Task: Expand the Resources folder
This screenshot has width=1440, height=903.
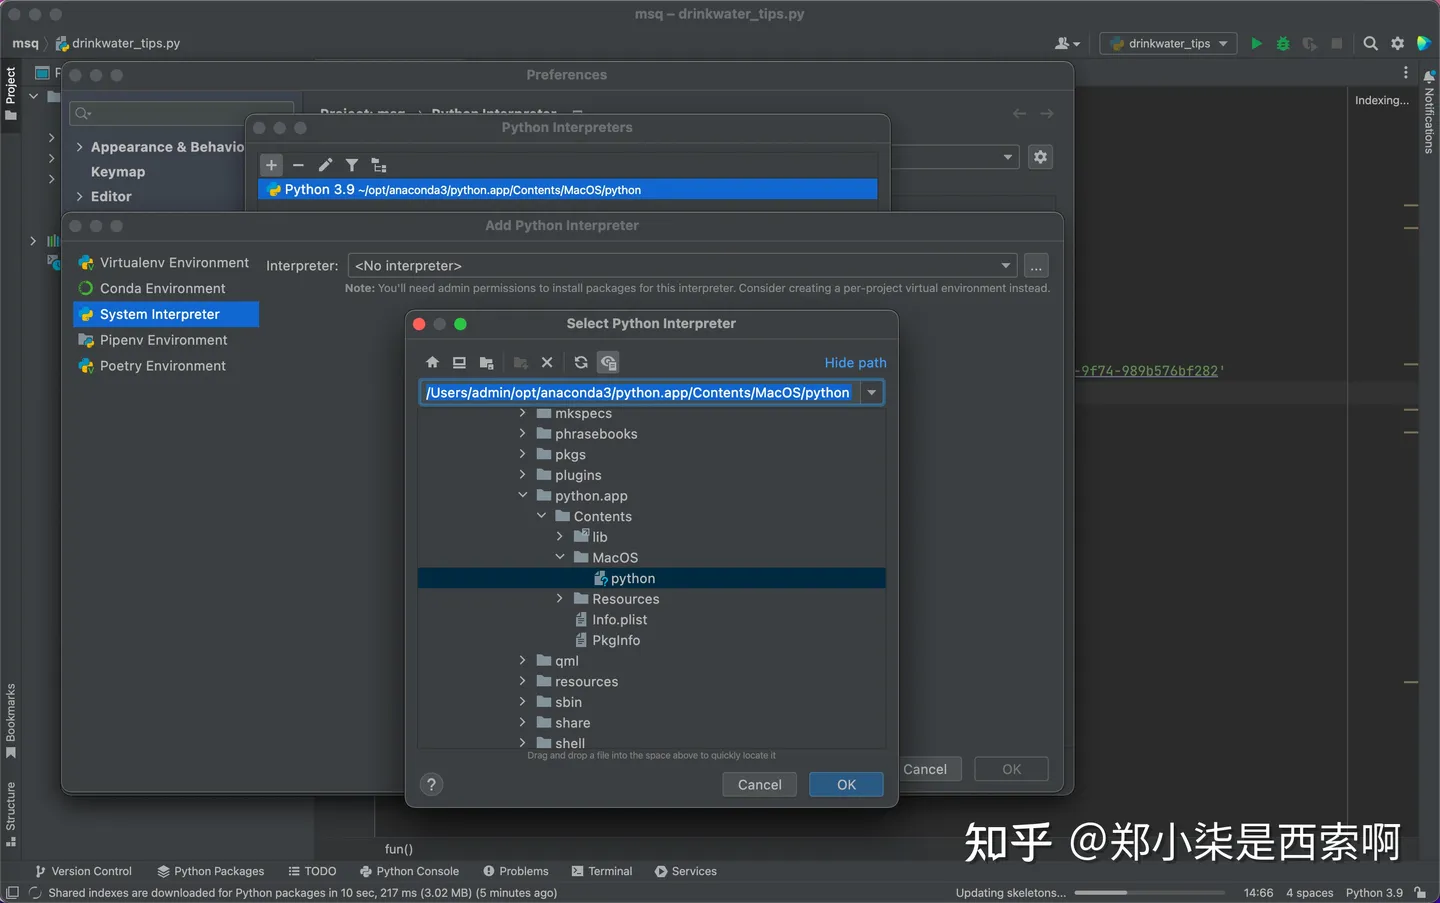Action: (560, 599)
